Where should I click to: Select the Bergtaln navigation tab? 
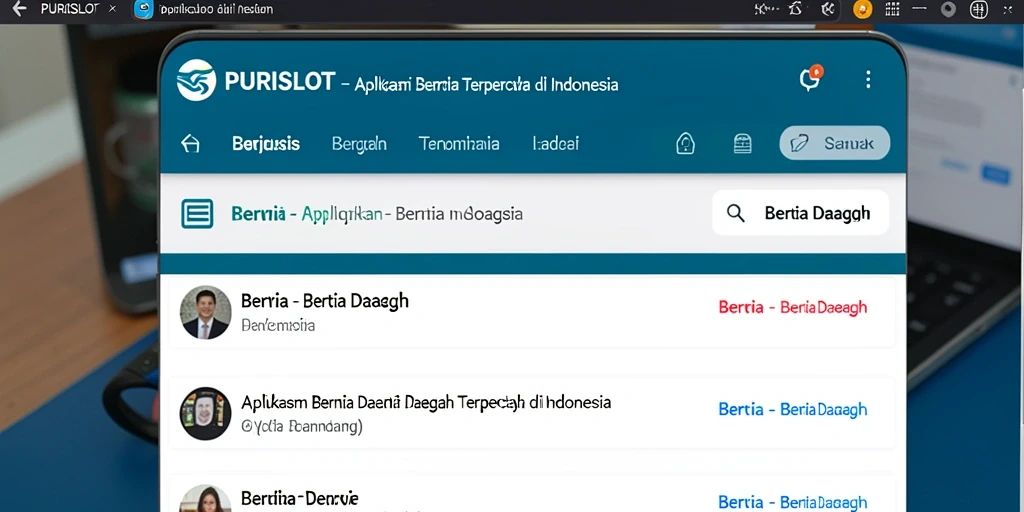[x=359, y=144]
